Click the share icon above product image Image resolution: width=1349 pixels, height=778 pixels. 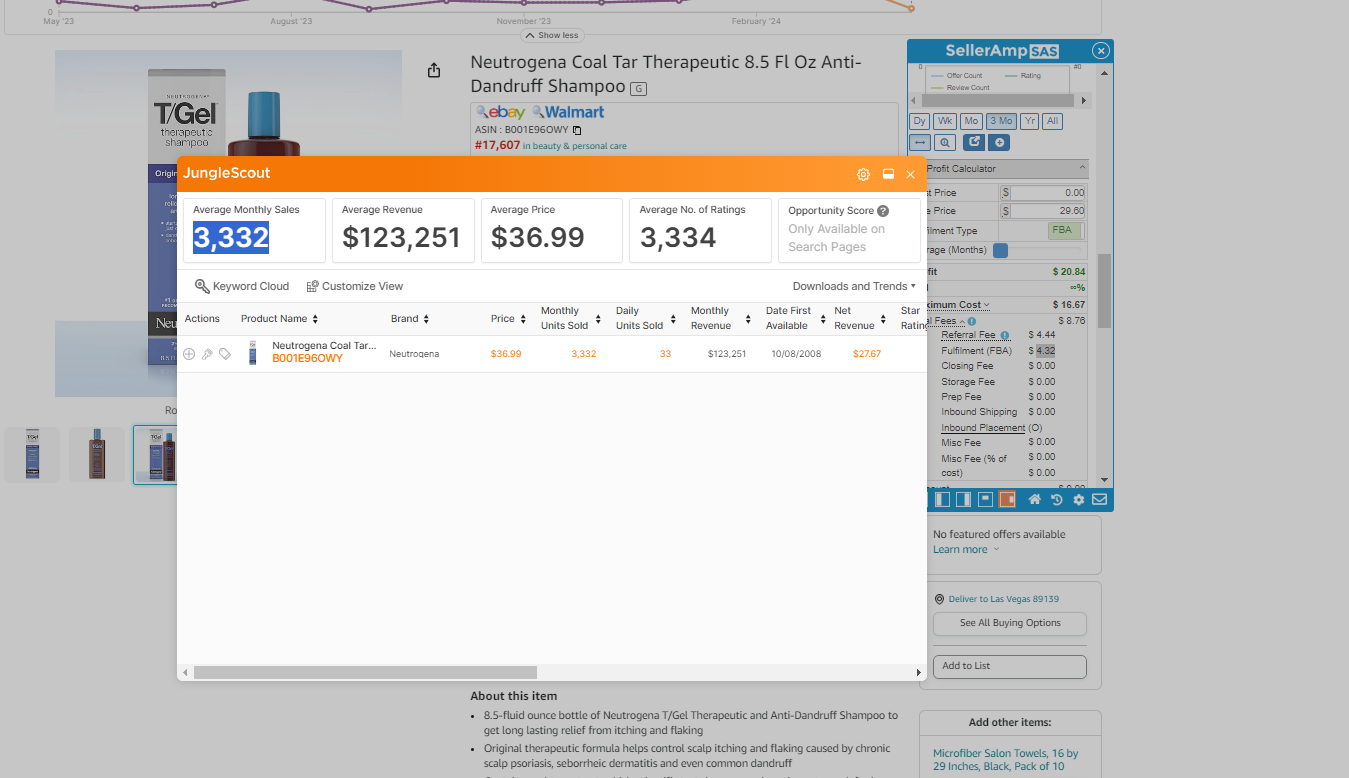pos(433,70)
